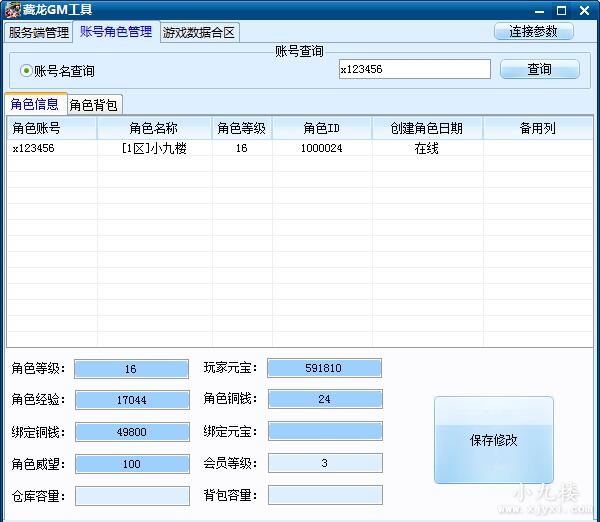Select the 账号角色管理 tab
Image resolution: width=600 pixels, height=522 pixels.
pos(116,31)
